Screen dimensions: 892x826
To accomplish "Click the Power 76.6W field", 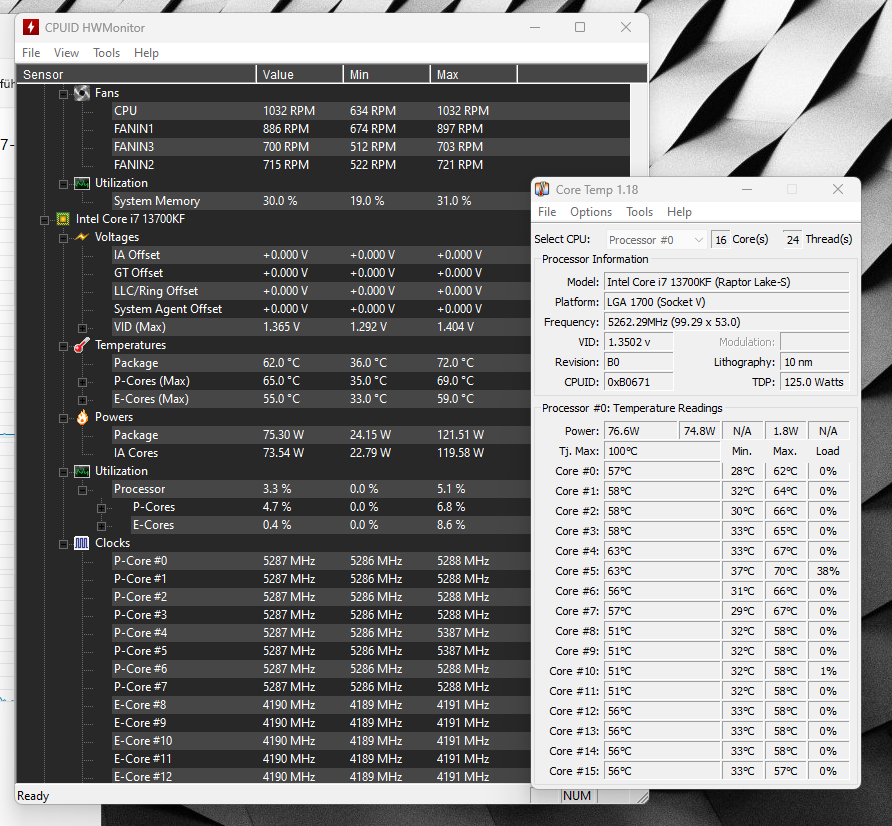I will coord(641,431).
